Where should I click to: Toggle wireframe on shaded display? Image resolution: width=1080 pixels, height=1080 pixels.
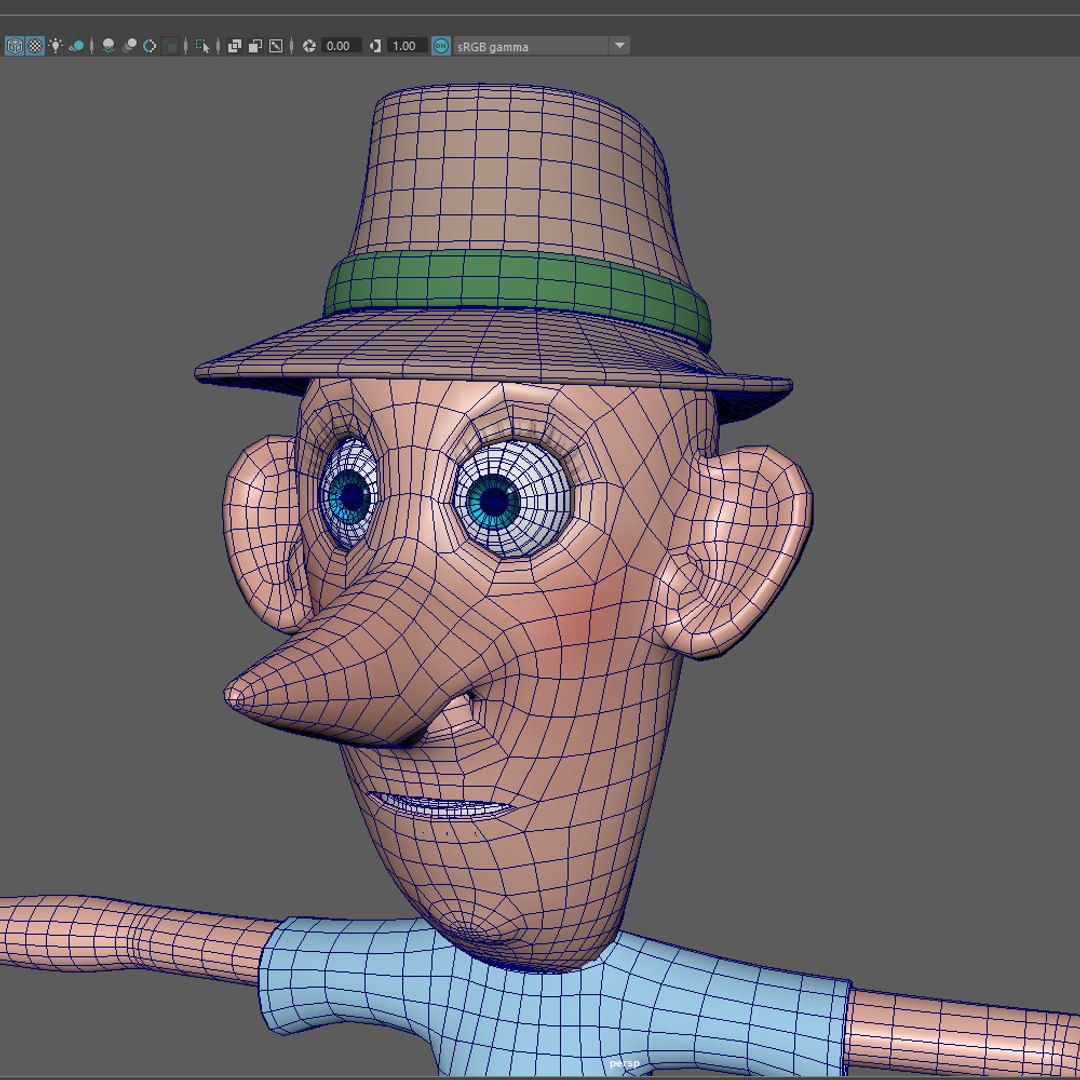click(x=14, y=46)
